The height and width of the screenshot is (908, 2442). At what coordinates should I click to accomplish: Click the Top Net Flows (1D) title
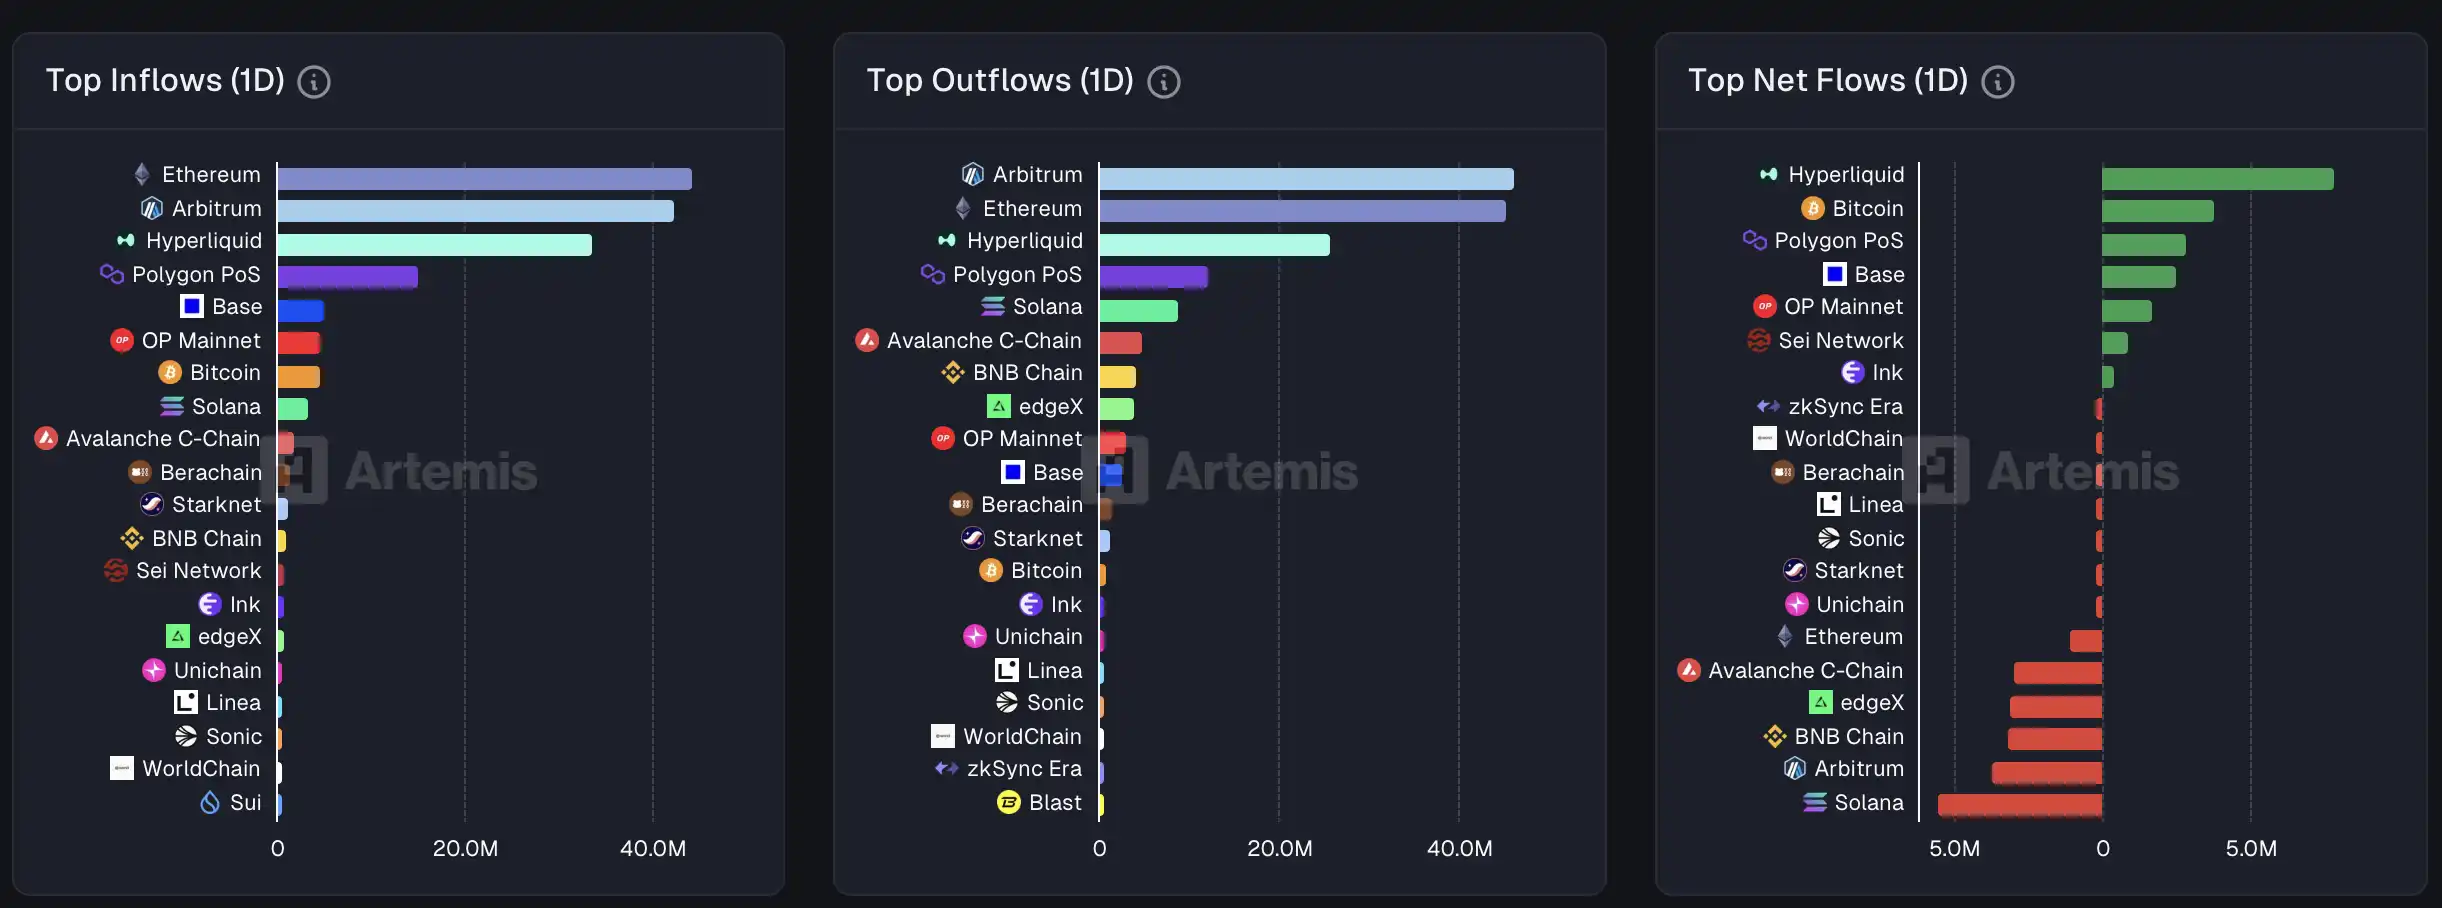click(x=1827, y=81)
